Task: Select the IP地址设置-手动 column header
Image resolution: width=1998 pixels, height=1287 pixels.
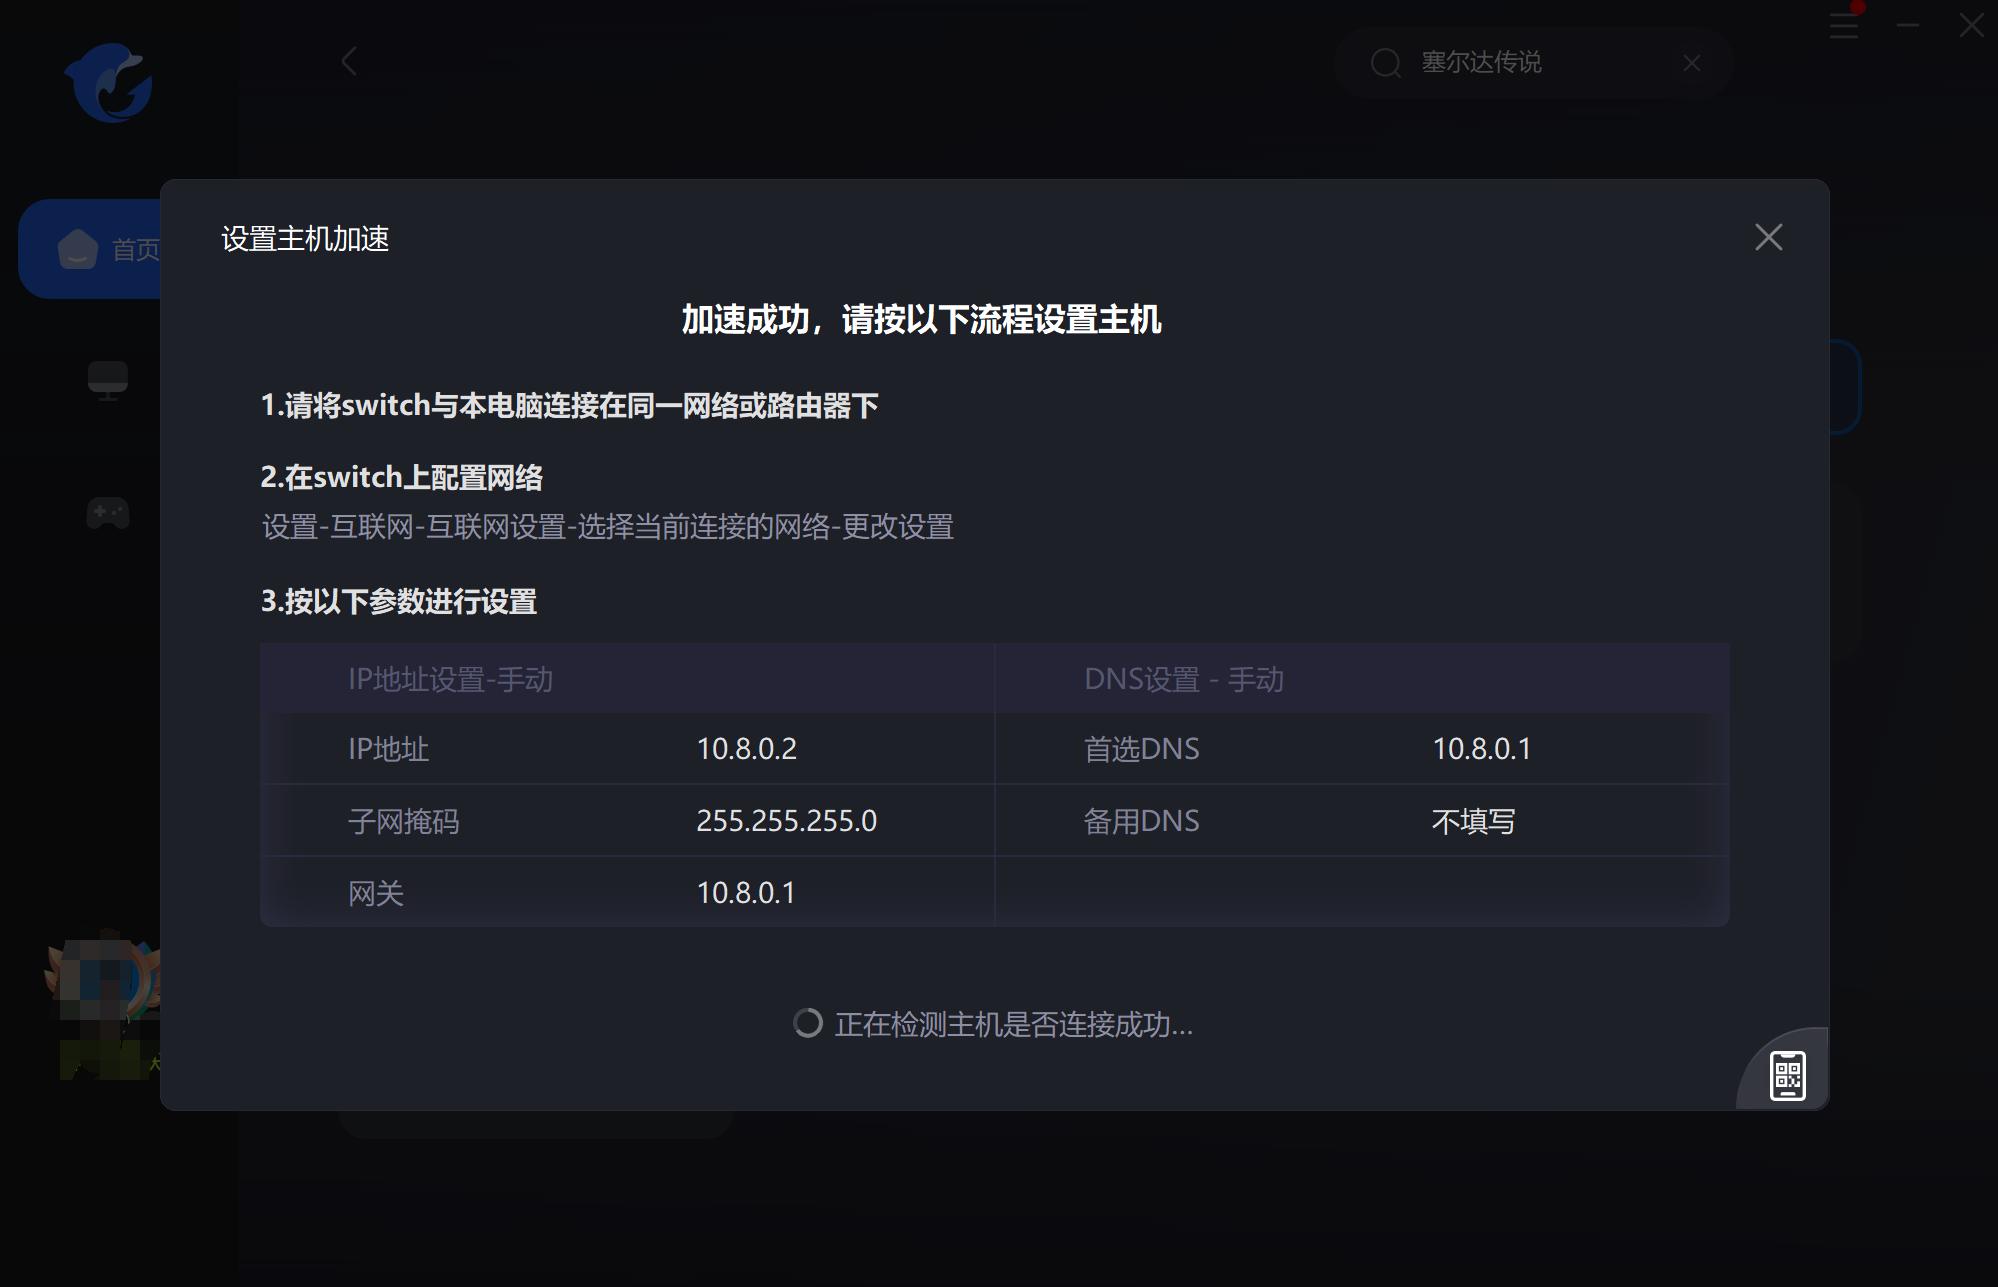Action: click(452, 678)
